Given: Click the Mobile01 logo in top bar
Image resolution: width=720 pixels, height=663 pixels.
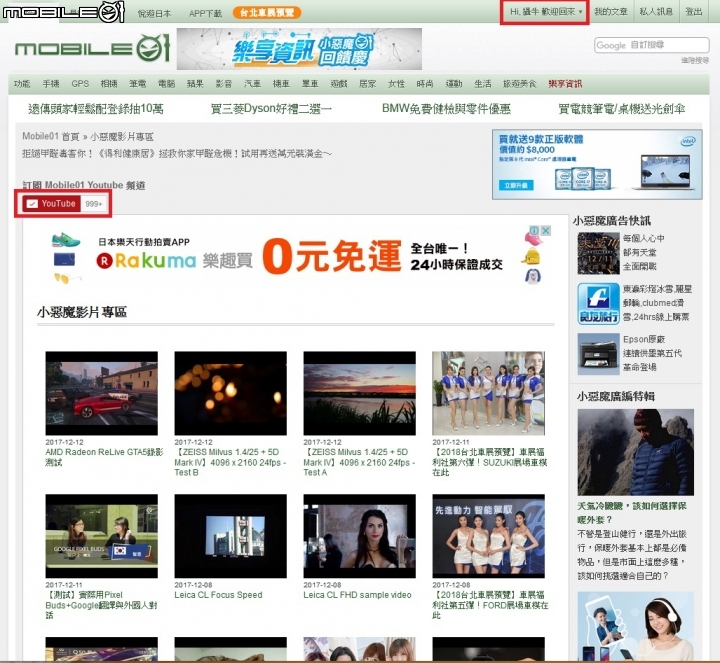Looking at the screenshot, I should coord(63,11).
